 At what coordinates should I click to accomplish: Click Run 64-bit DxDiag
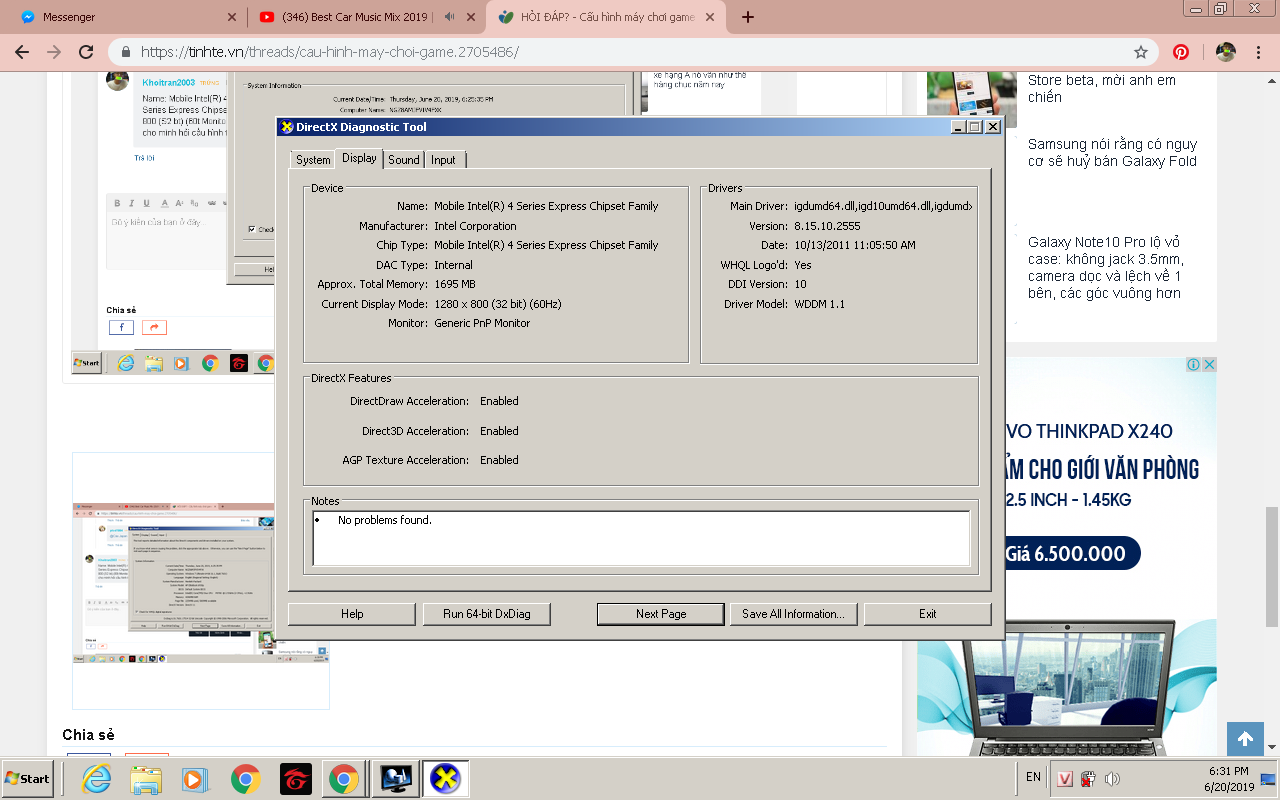[487, 614]
